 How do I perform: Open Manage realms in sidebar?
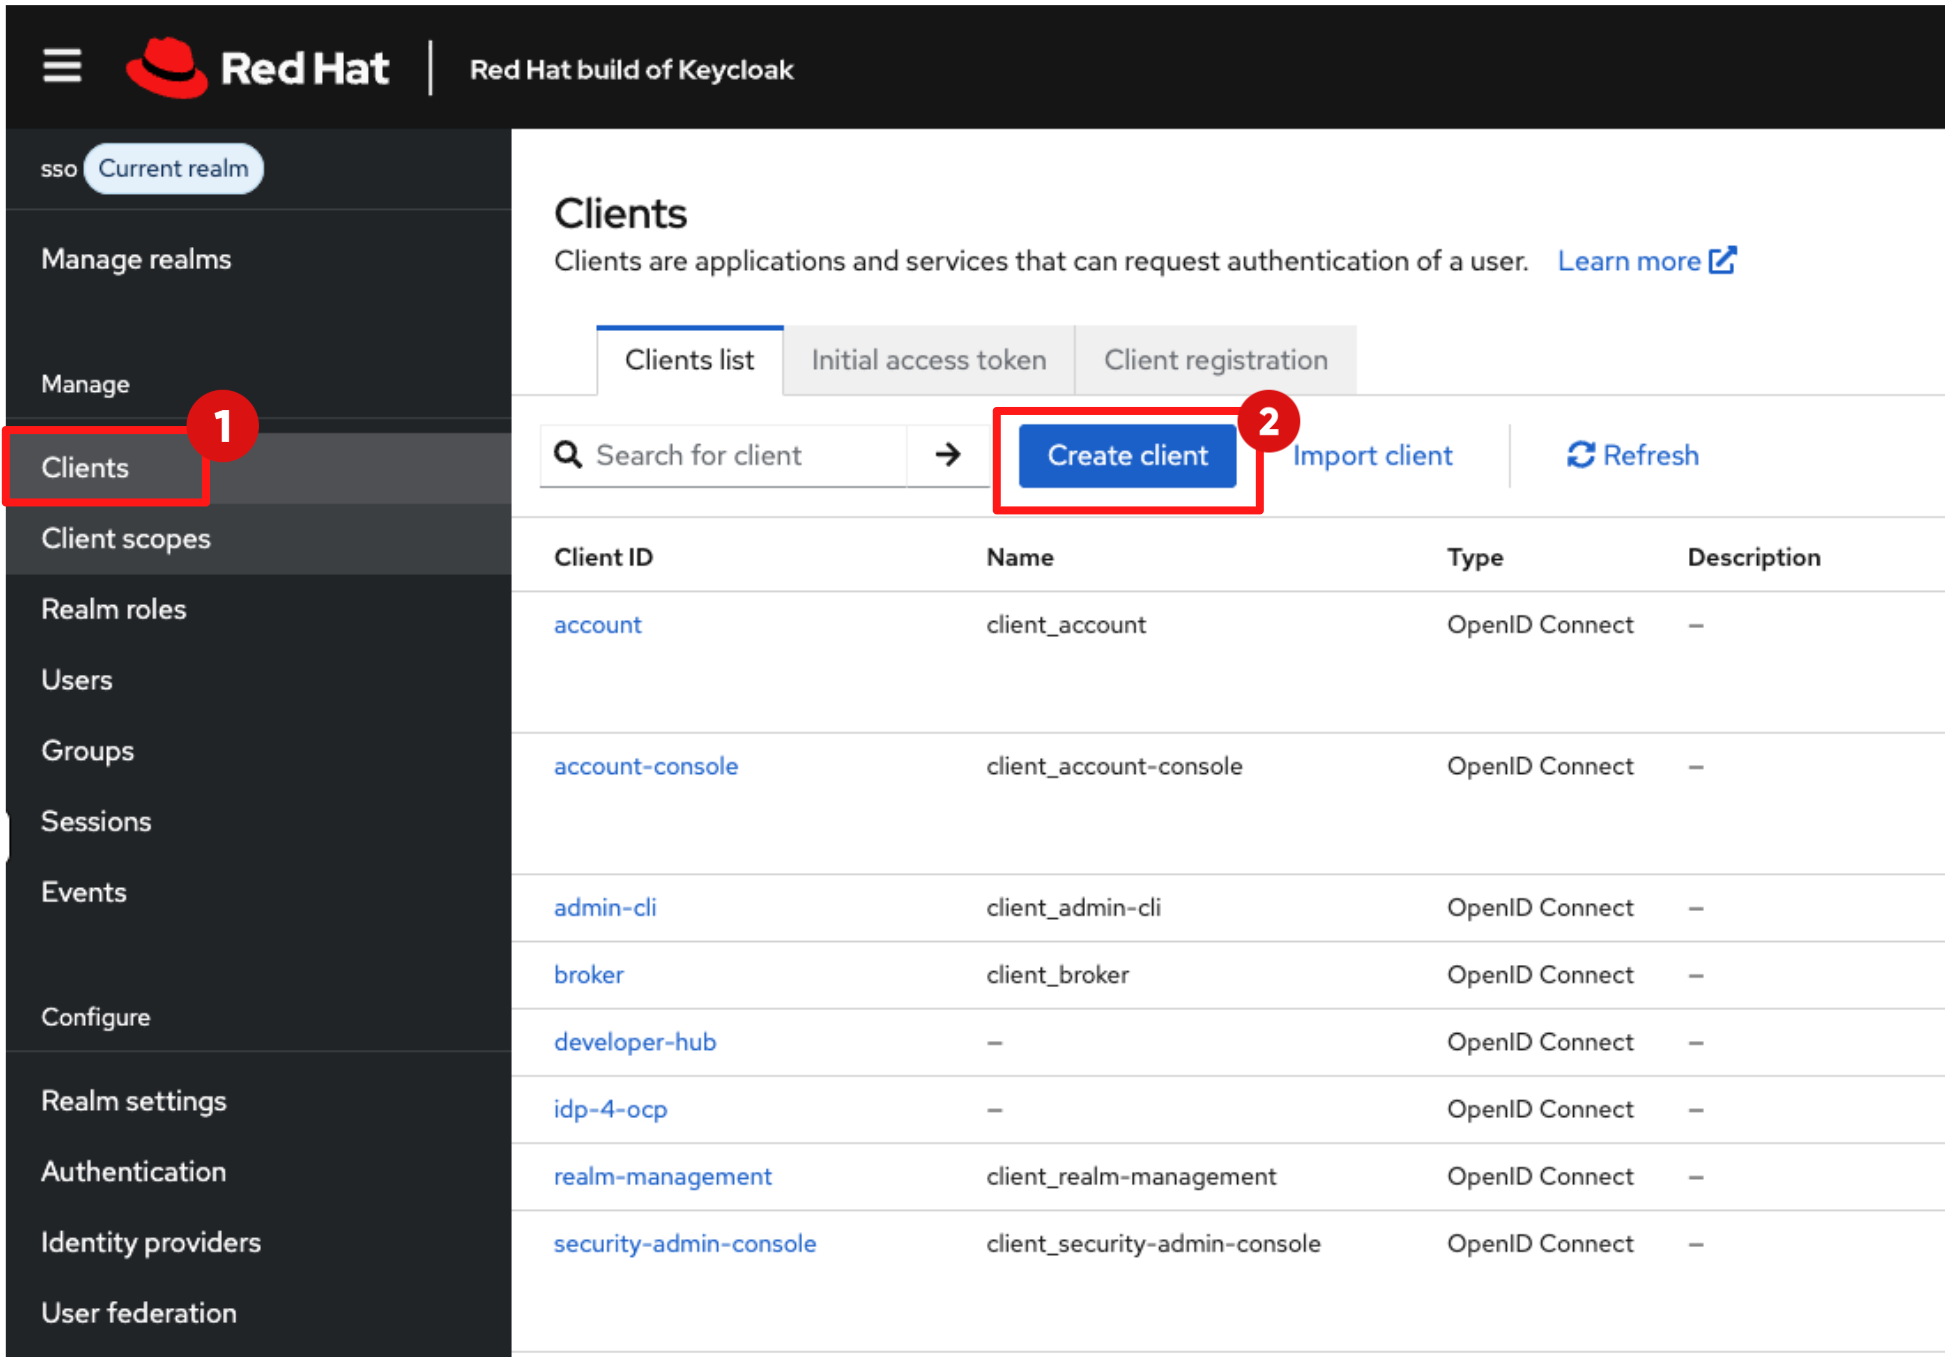pos(136,259)
